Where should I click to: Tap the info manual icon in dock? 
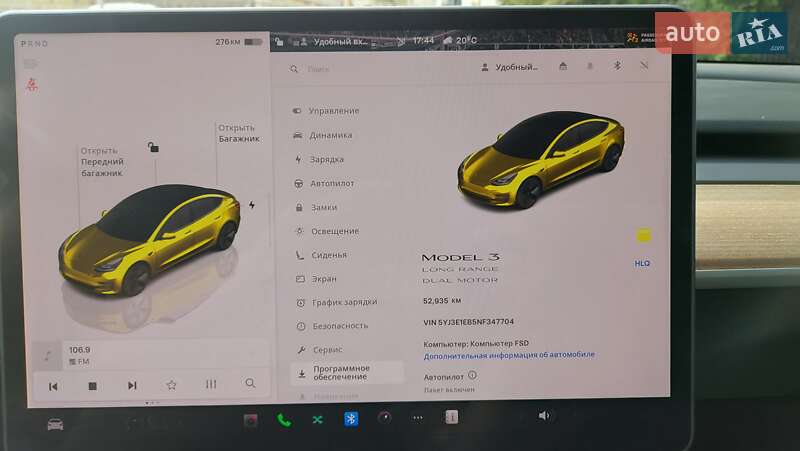point(452,417)
